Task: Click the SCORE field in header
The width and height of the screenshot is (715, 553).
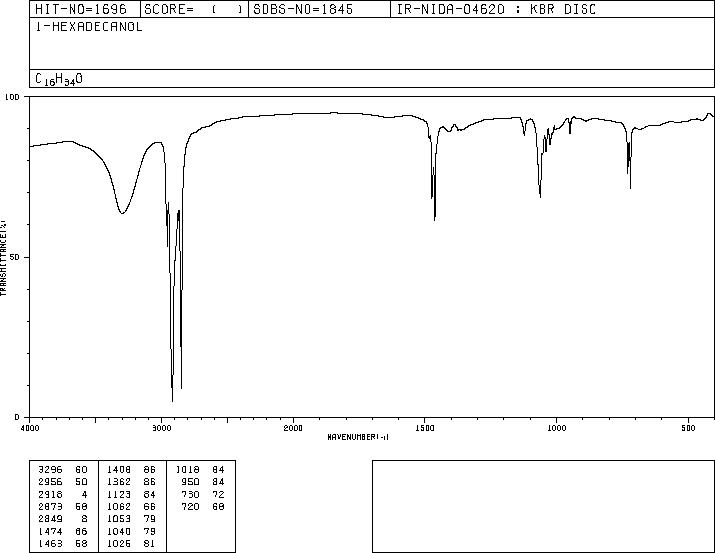Action: (x=194, y=9)
